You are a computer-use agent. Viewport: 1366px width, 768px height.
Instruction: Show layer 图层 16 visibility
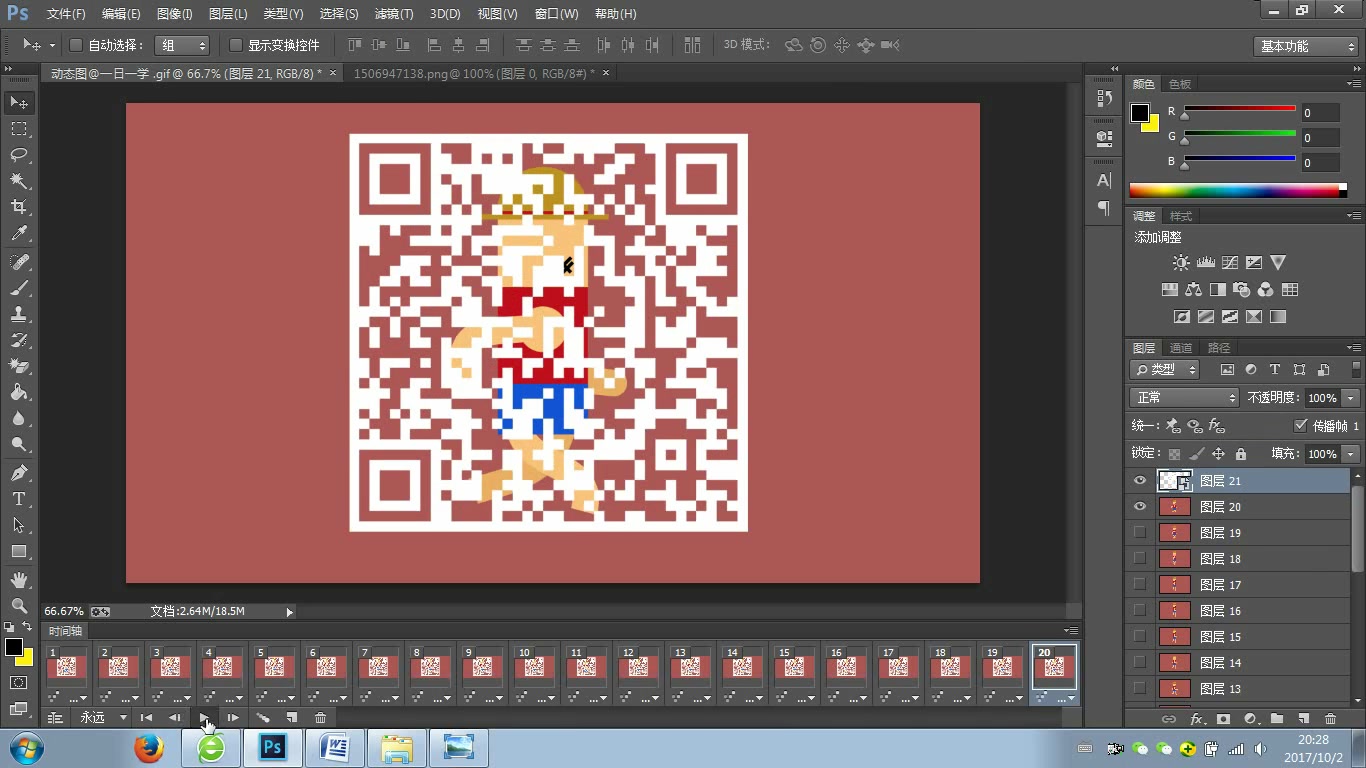(1140, 611)
